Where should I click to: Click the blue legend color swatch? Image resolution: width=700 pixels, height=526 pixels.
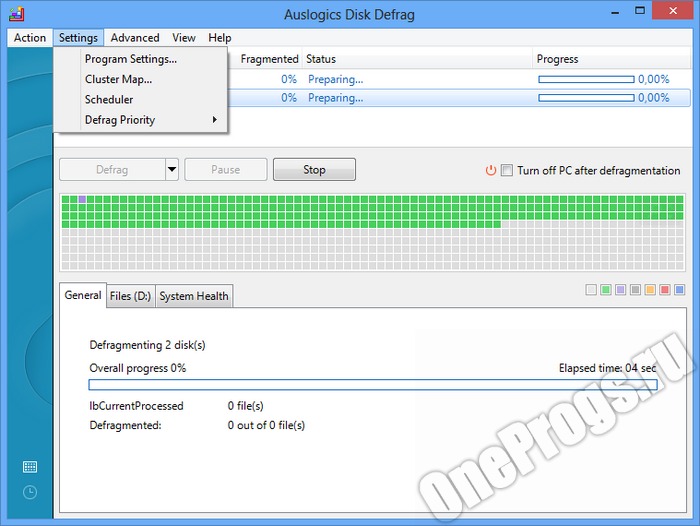pyautogui.click(x=679, y=290)
